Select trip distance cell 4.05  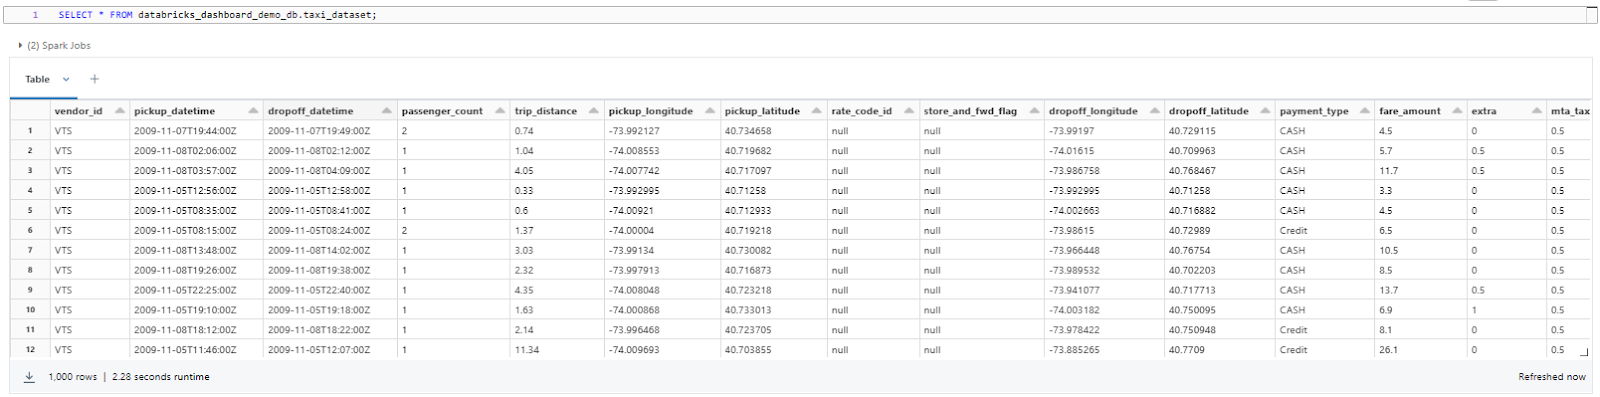[556, 171]
